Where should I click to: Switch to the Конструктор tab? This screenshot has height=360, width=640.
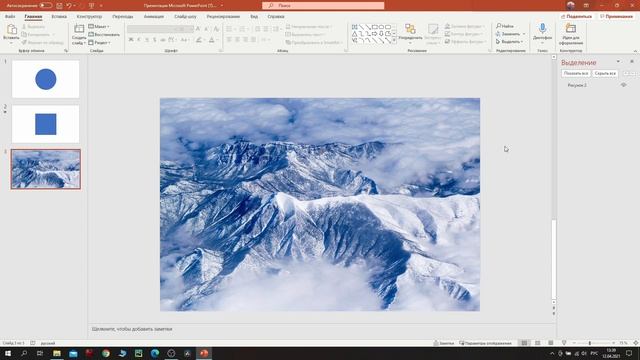(89, 17)
